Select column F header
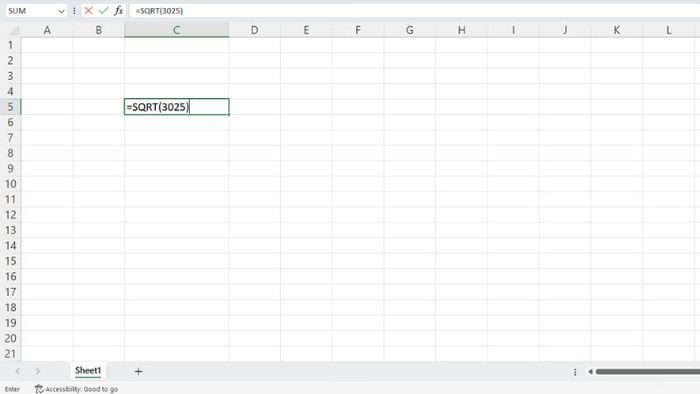Viewport: 700px width, 394px height. [x=358, y=30]
